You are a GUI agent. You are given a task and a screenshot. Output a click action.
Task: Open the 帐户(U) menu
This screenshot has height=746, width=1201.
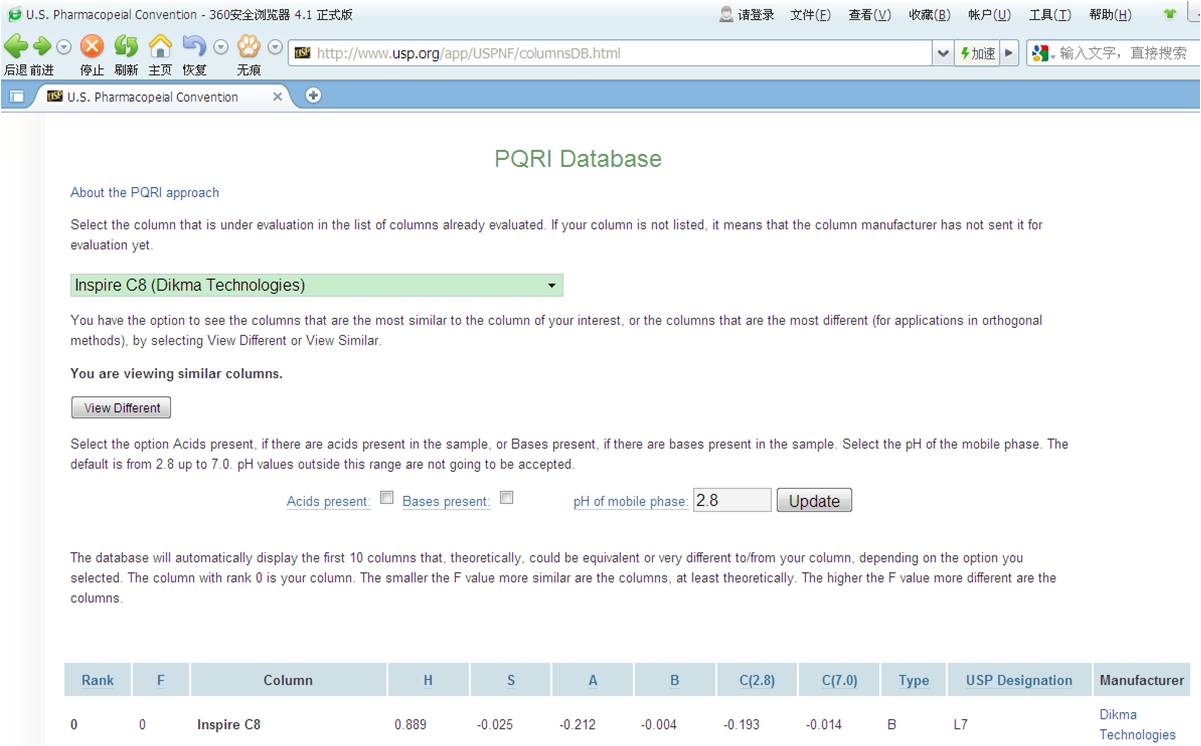click(x=989, y=14)
